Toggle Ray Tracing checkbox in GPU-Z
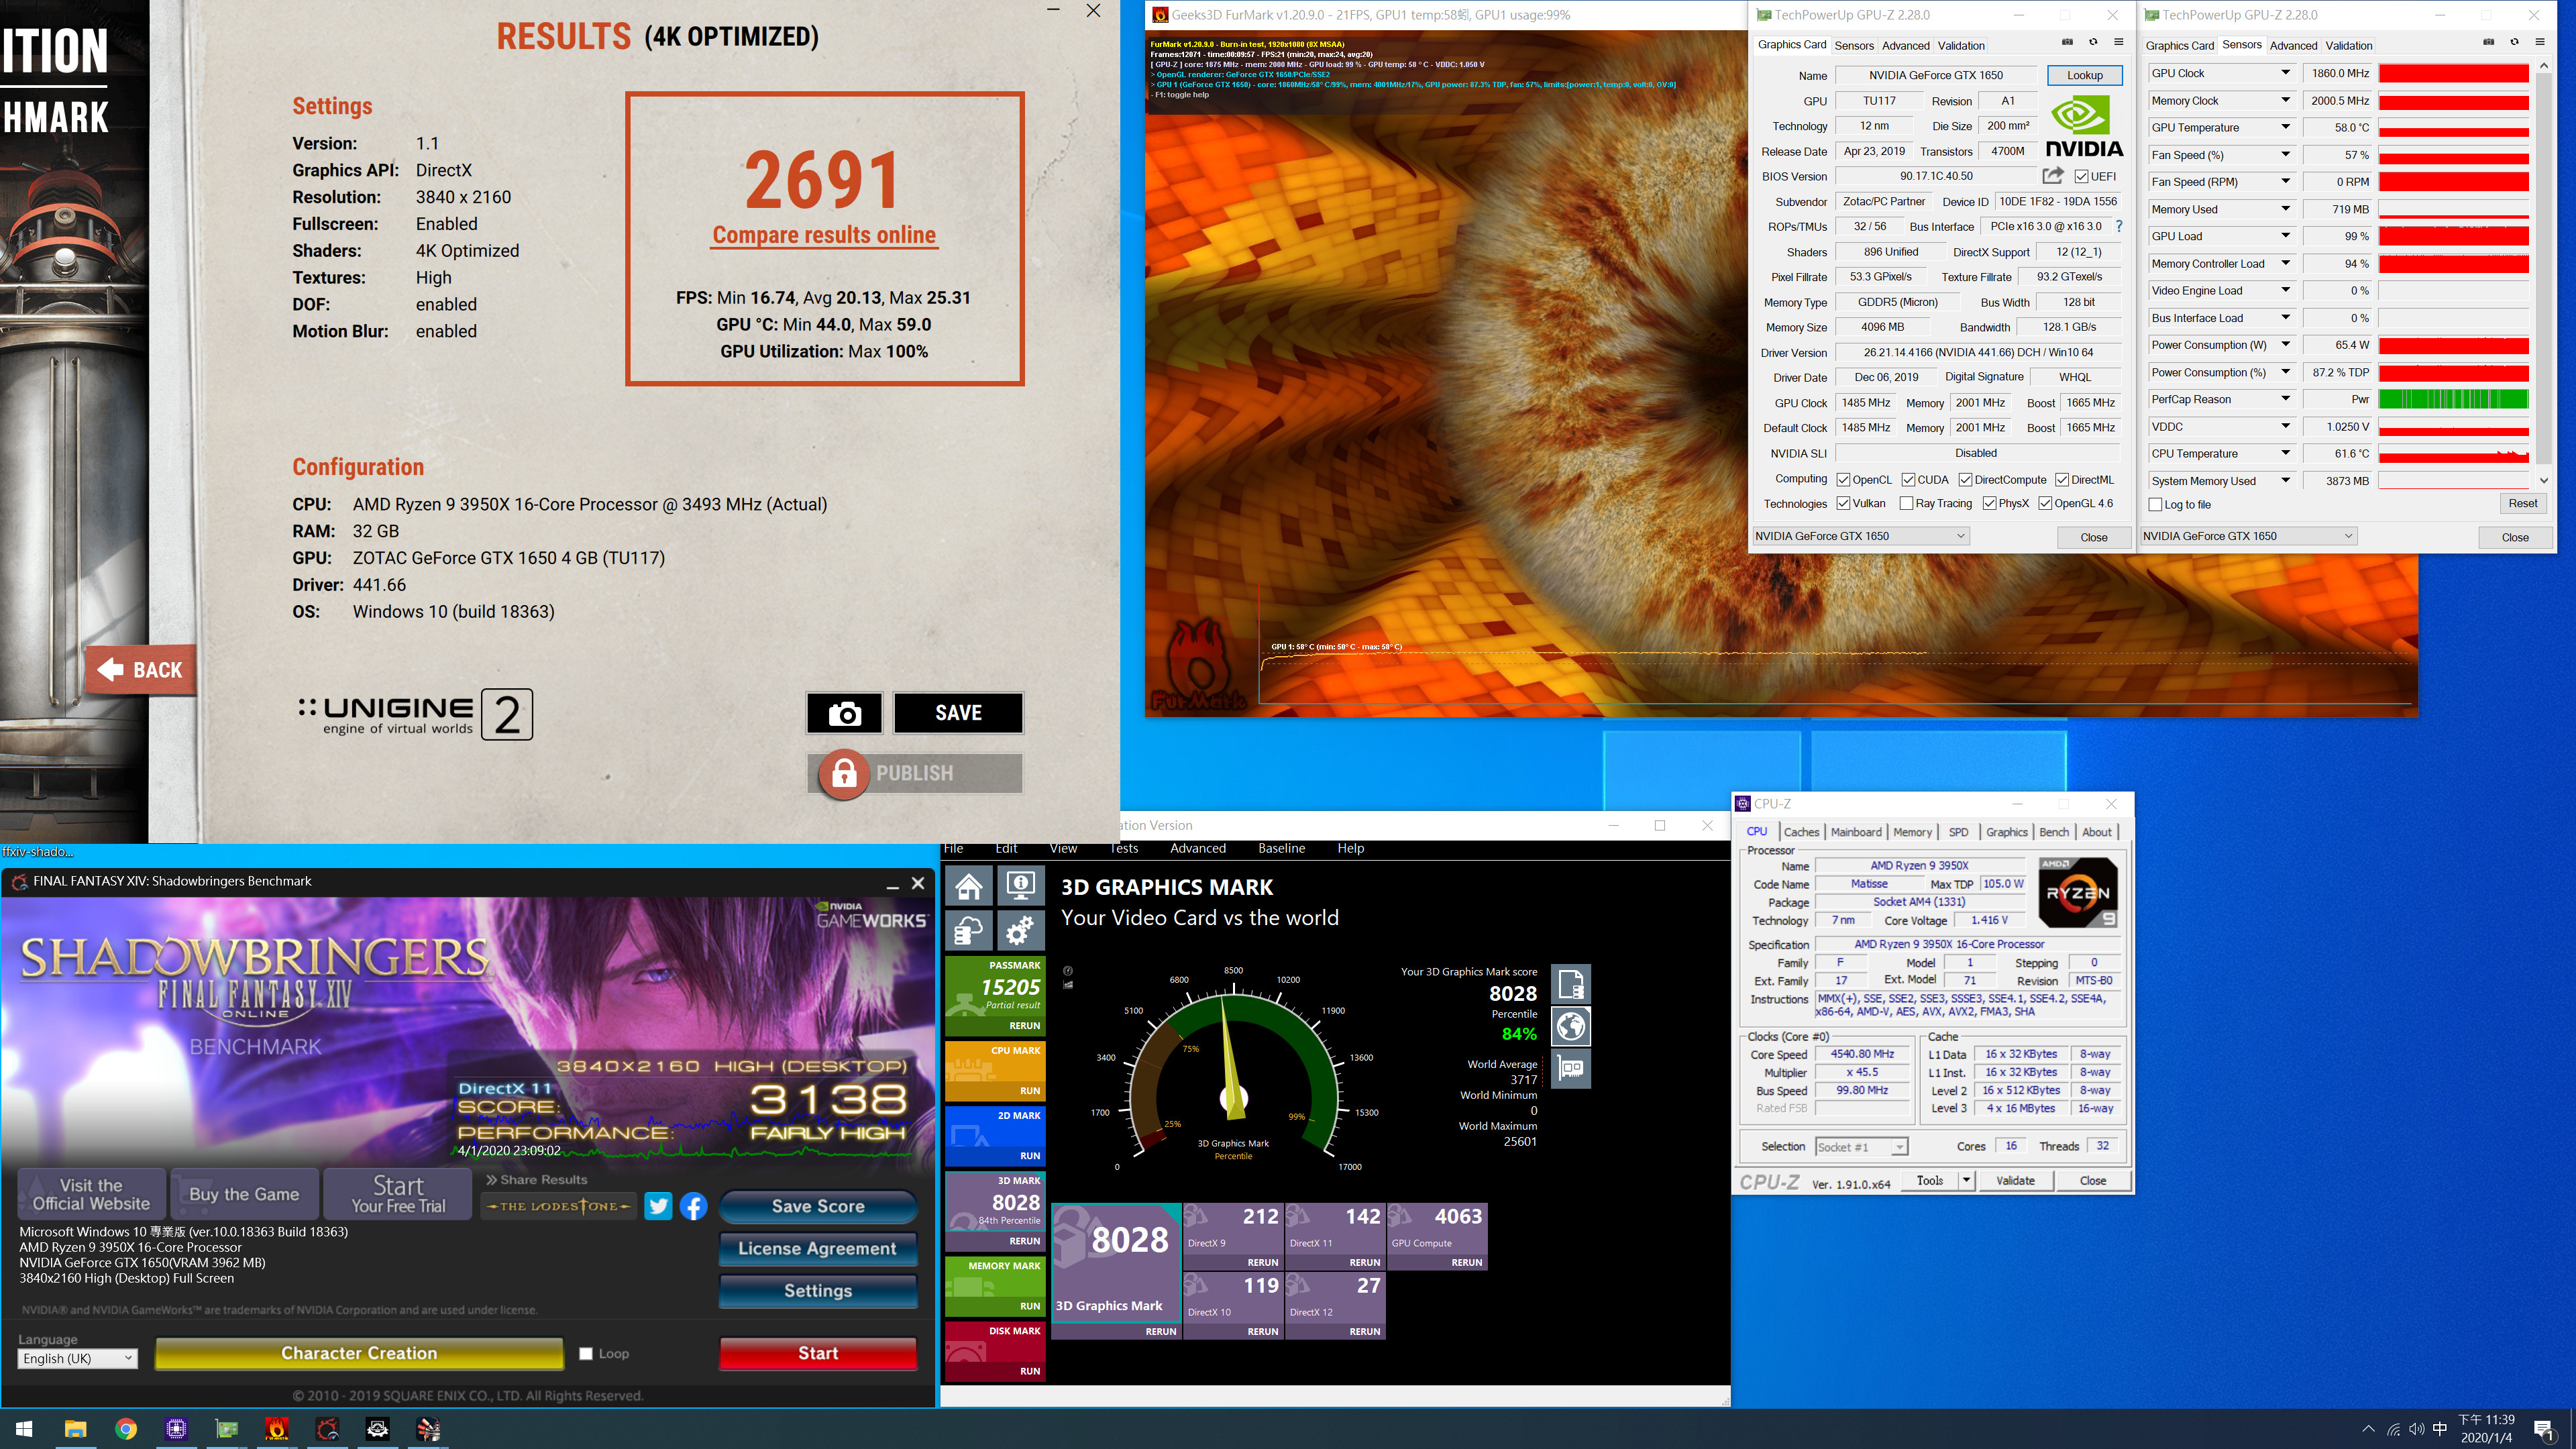Screen dimensions: 2576x1449 (1906, 503)
